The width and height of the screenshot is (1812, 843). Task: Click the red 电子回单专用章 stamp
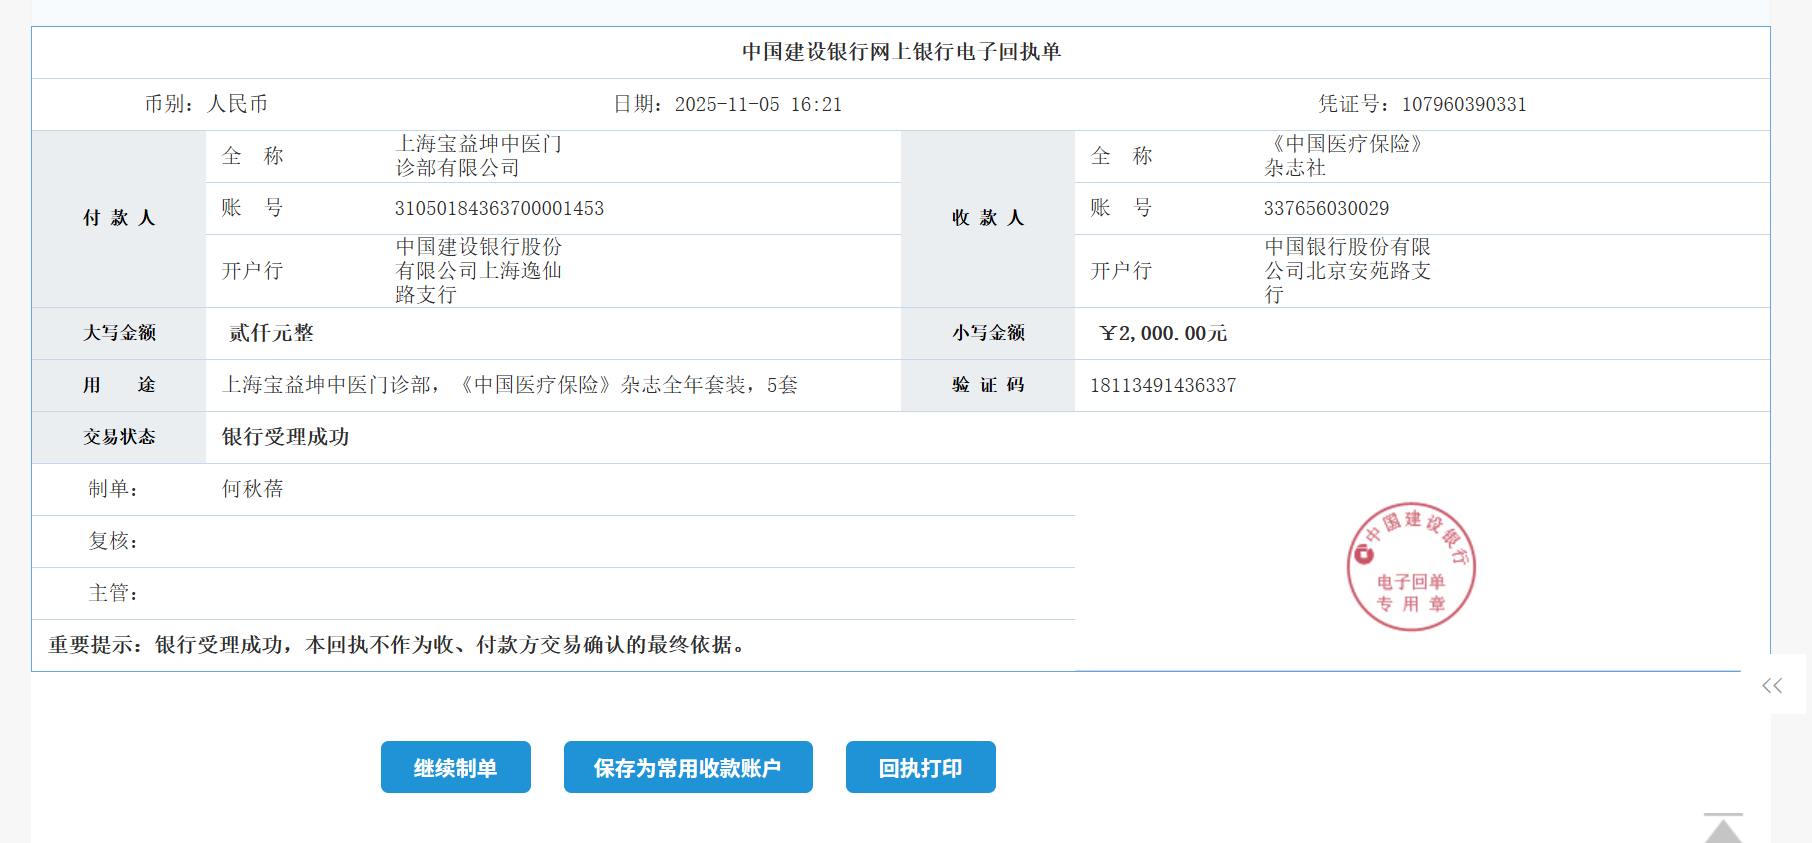[1410, 567]
